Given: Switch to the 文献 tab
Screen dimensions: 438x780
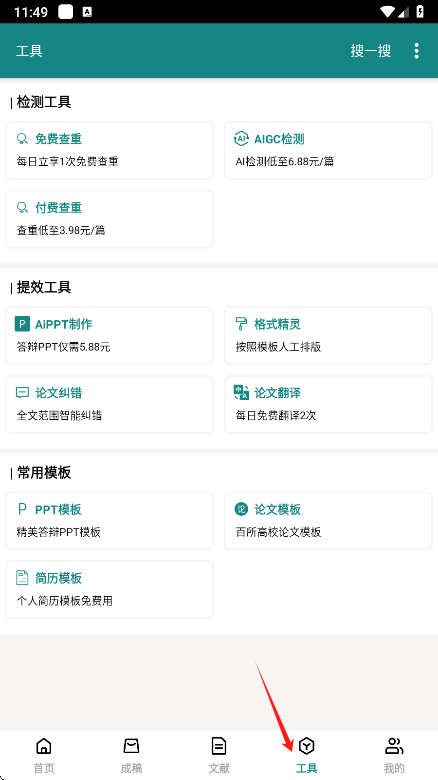Looking at the screenshot, I should pos(219,755).
